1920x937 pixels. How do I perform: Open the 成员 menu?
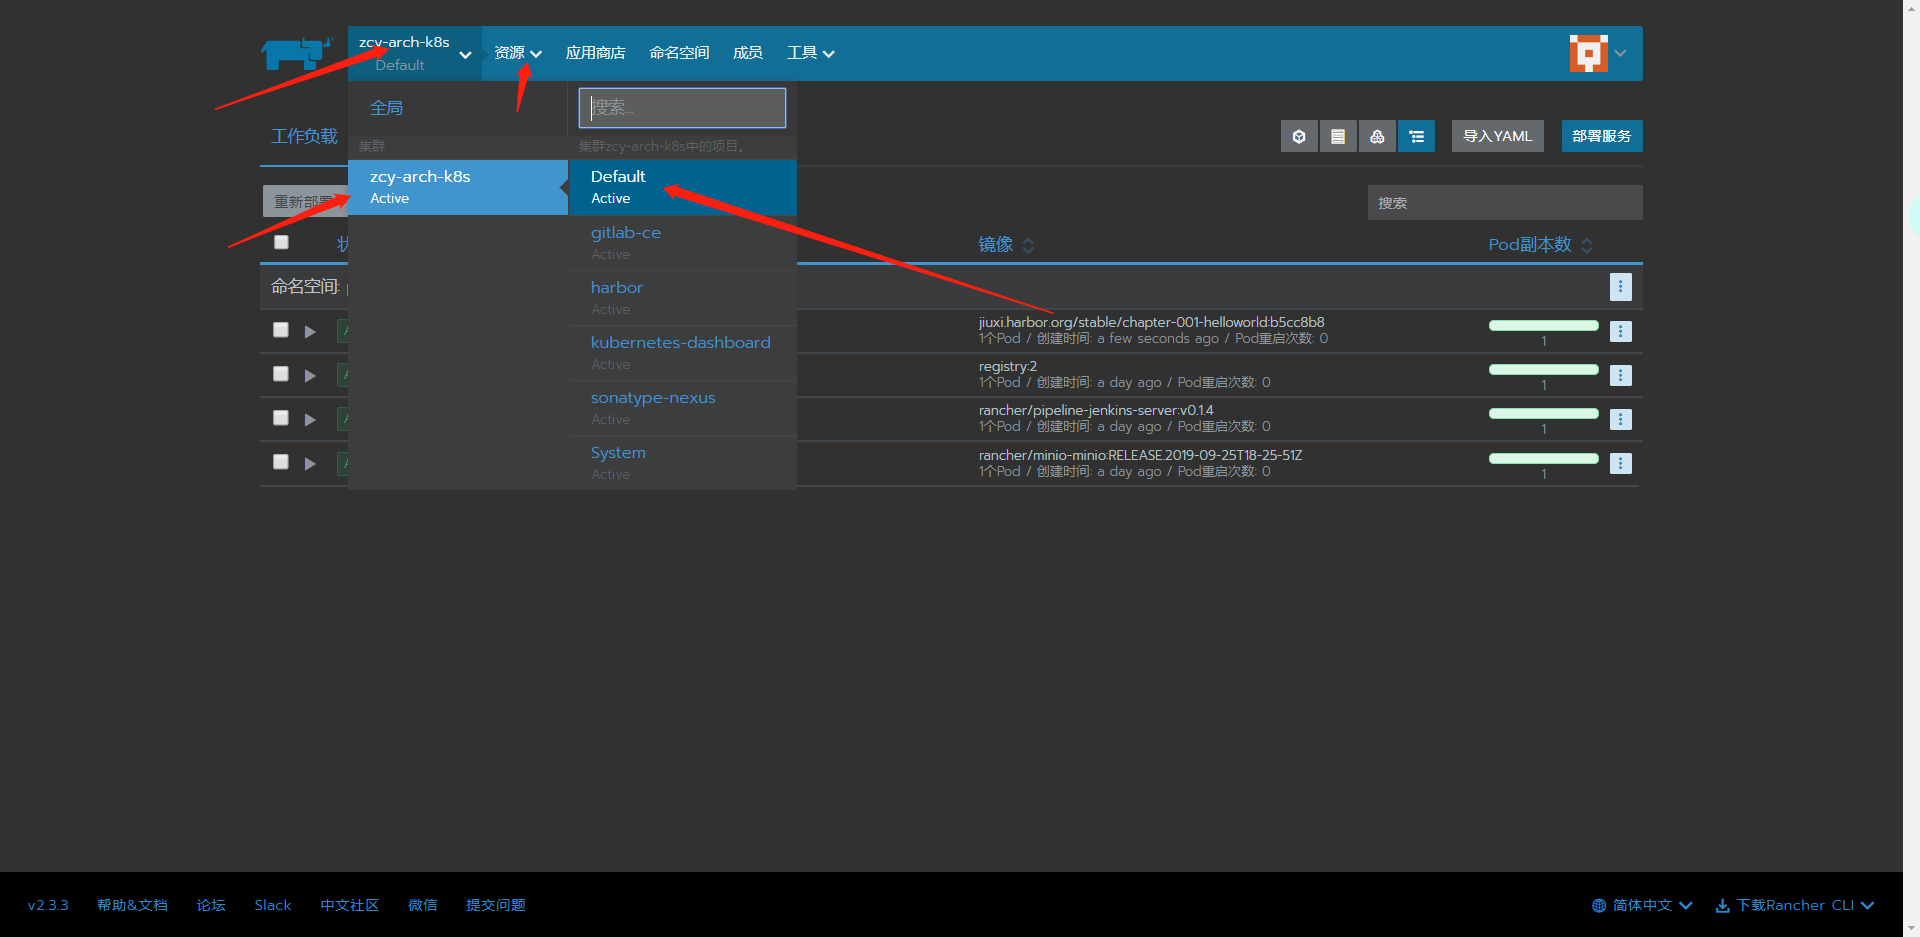[748, 53]
